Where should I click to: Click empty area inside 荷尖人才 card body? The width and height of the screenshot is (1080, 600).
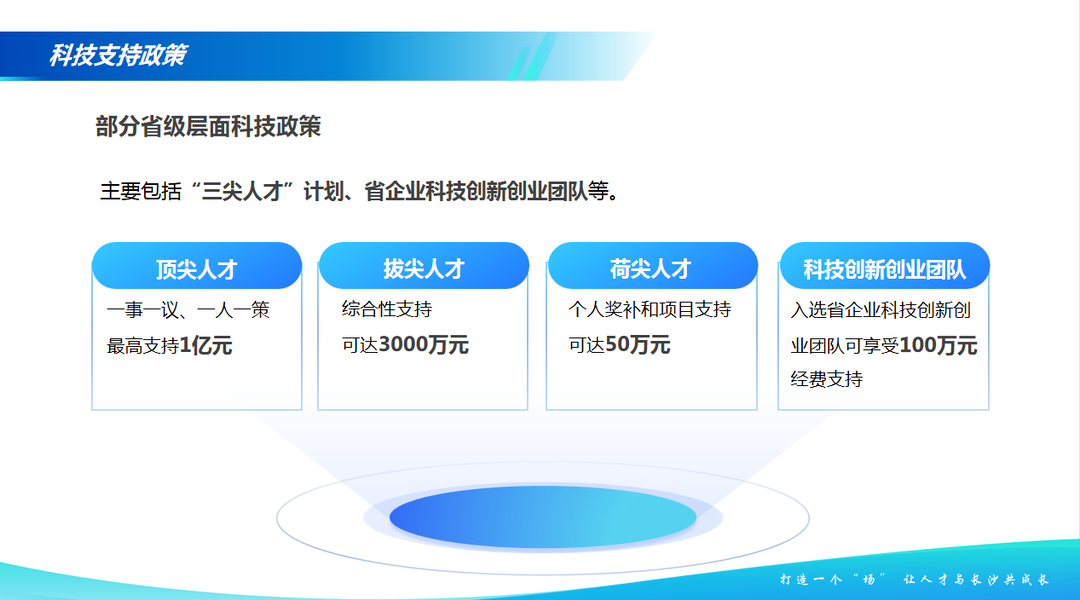point(651,385)
